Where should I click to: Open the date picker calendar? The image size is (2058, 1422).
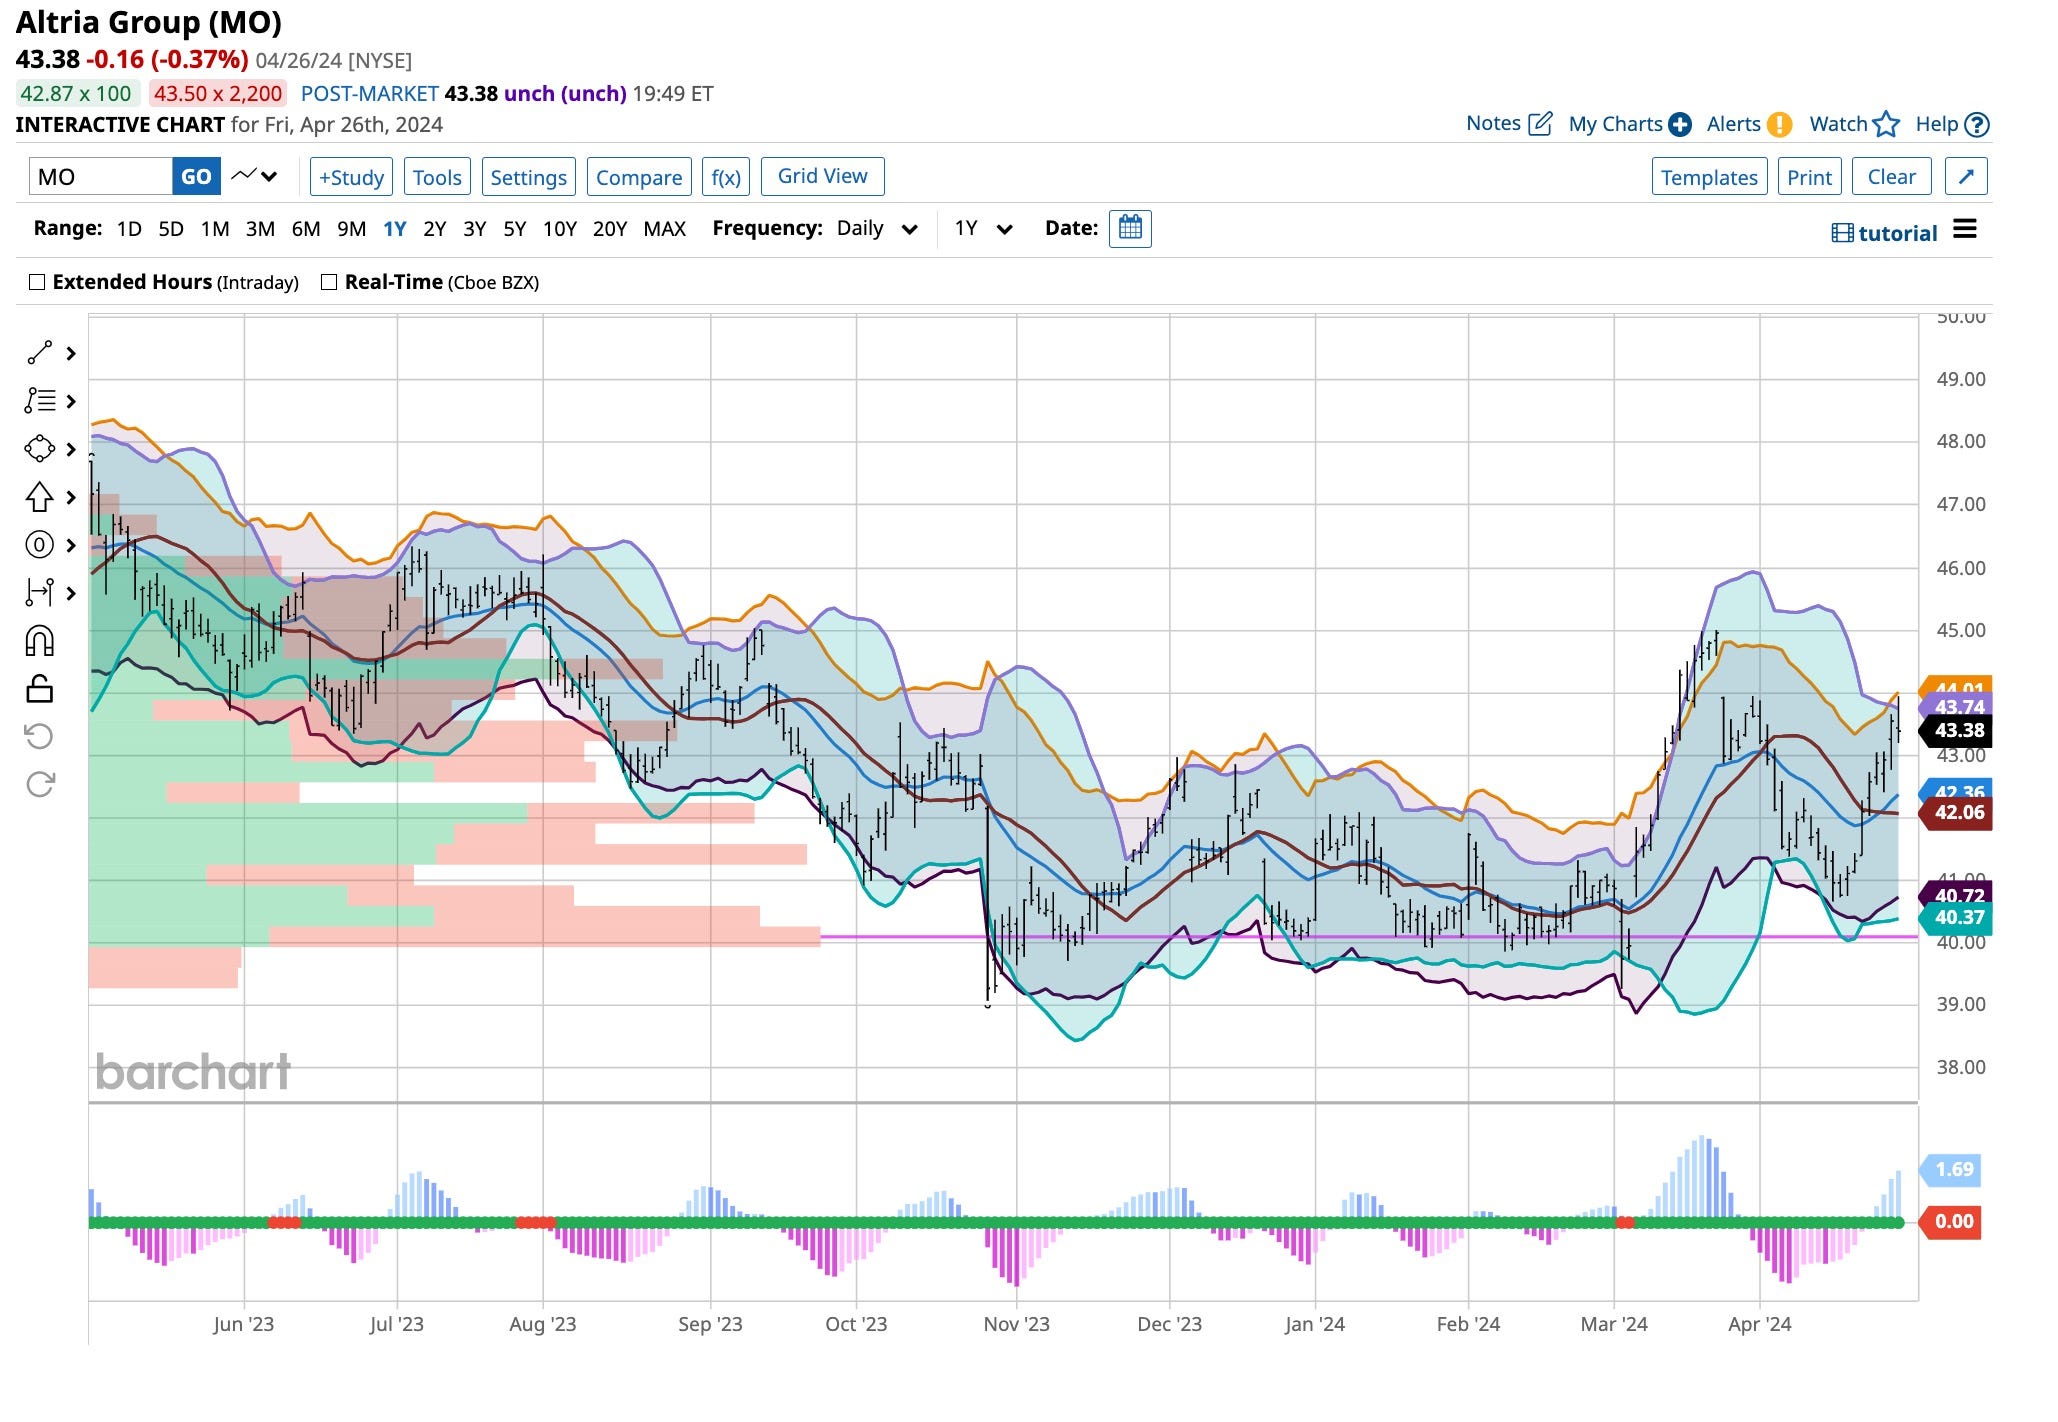(x=1129, y=228)
